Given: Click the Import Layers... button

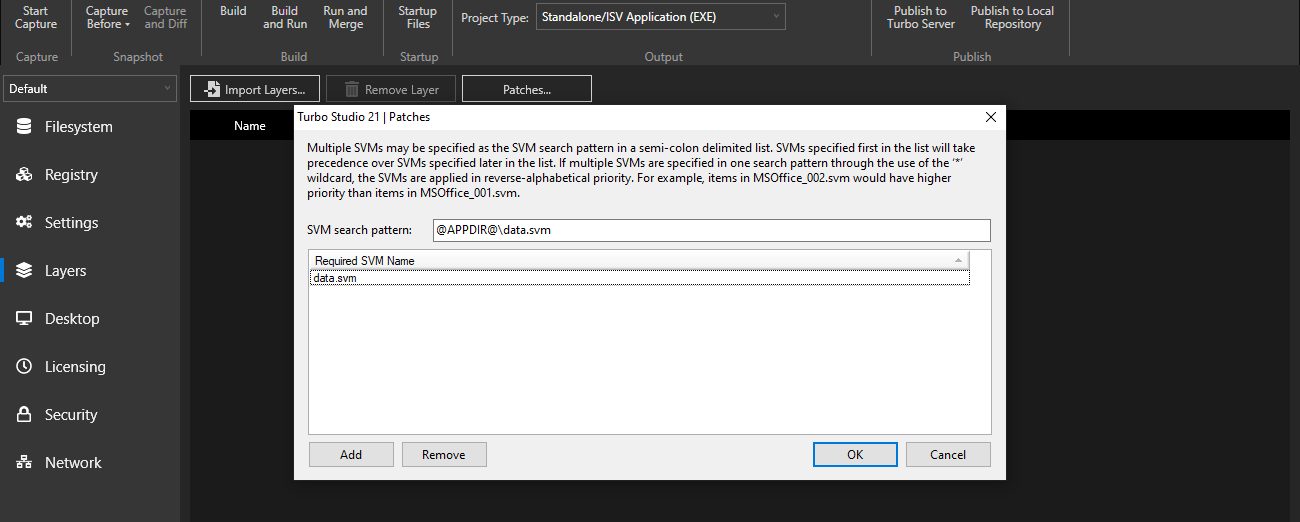Looking at the screenshot, I should 255,89.
